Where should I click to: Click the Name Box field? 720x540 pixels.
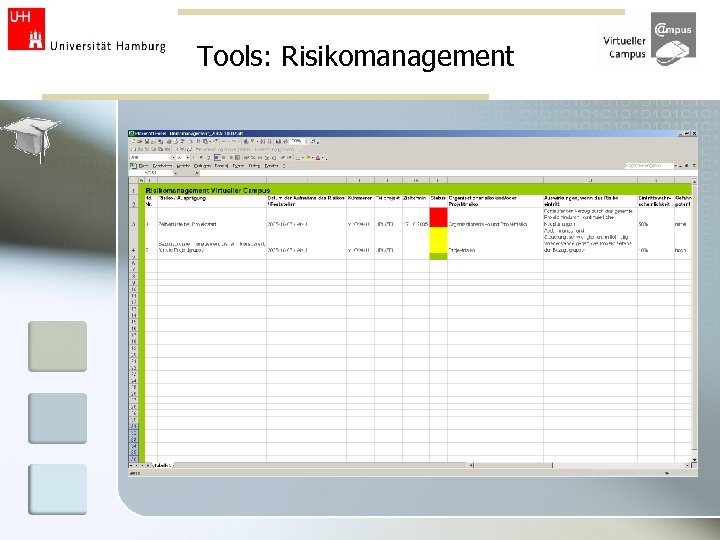point(151,173)
